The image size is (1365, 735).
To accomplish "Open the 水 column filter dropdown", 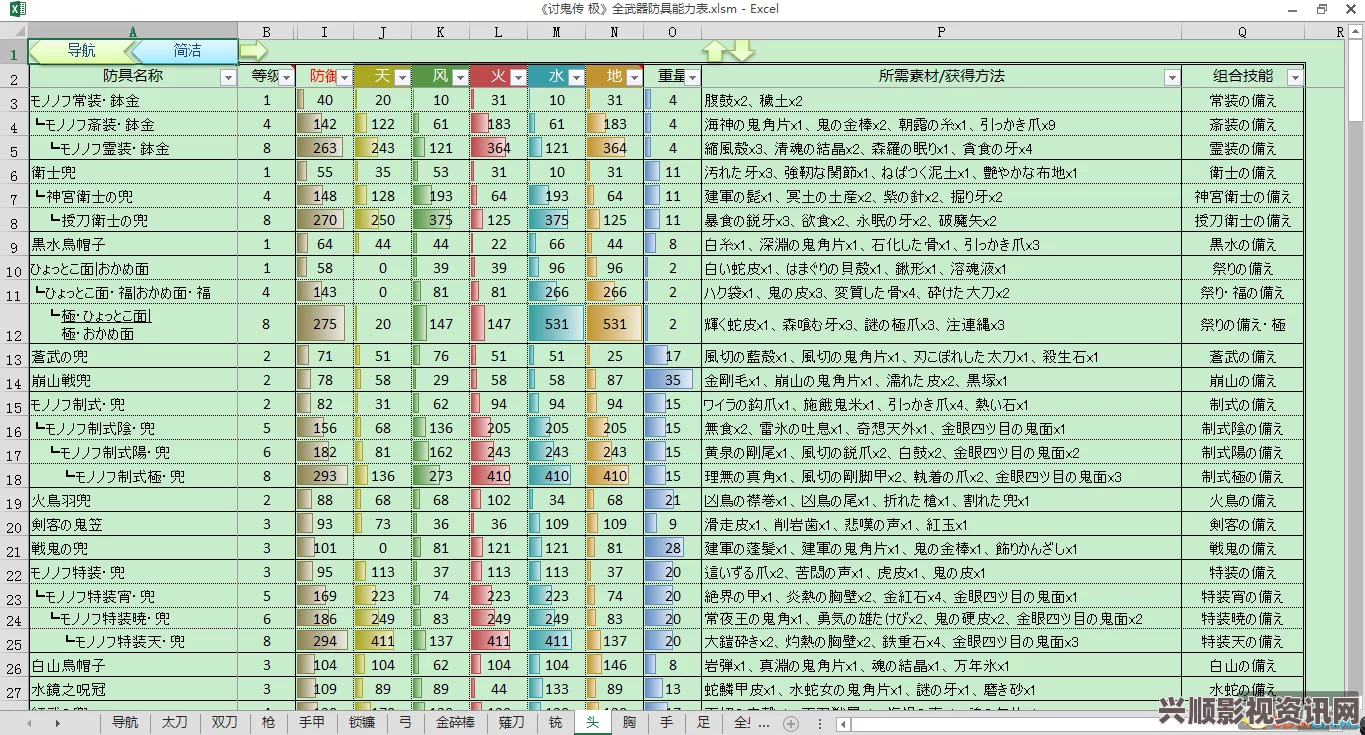I will (576, 77).
